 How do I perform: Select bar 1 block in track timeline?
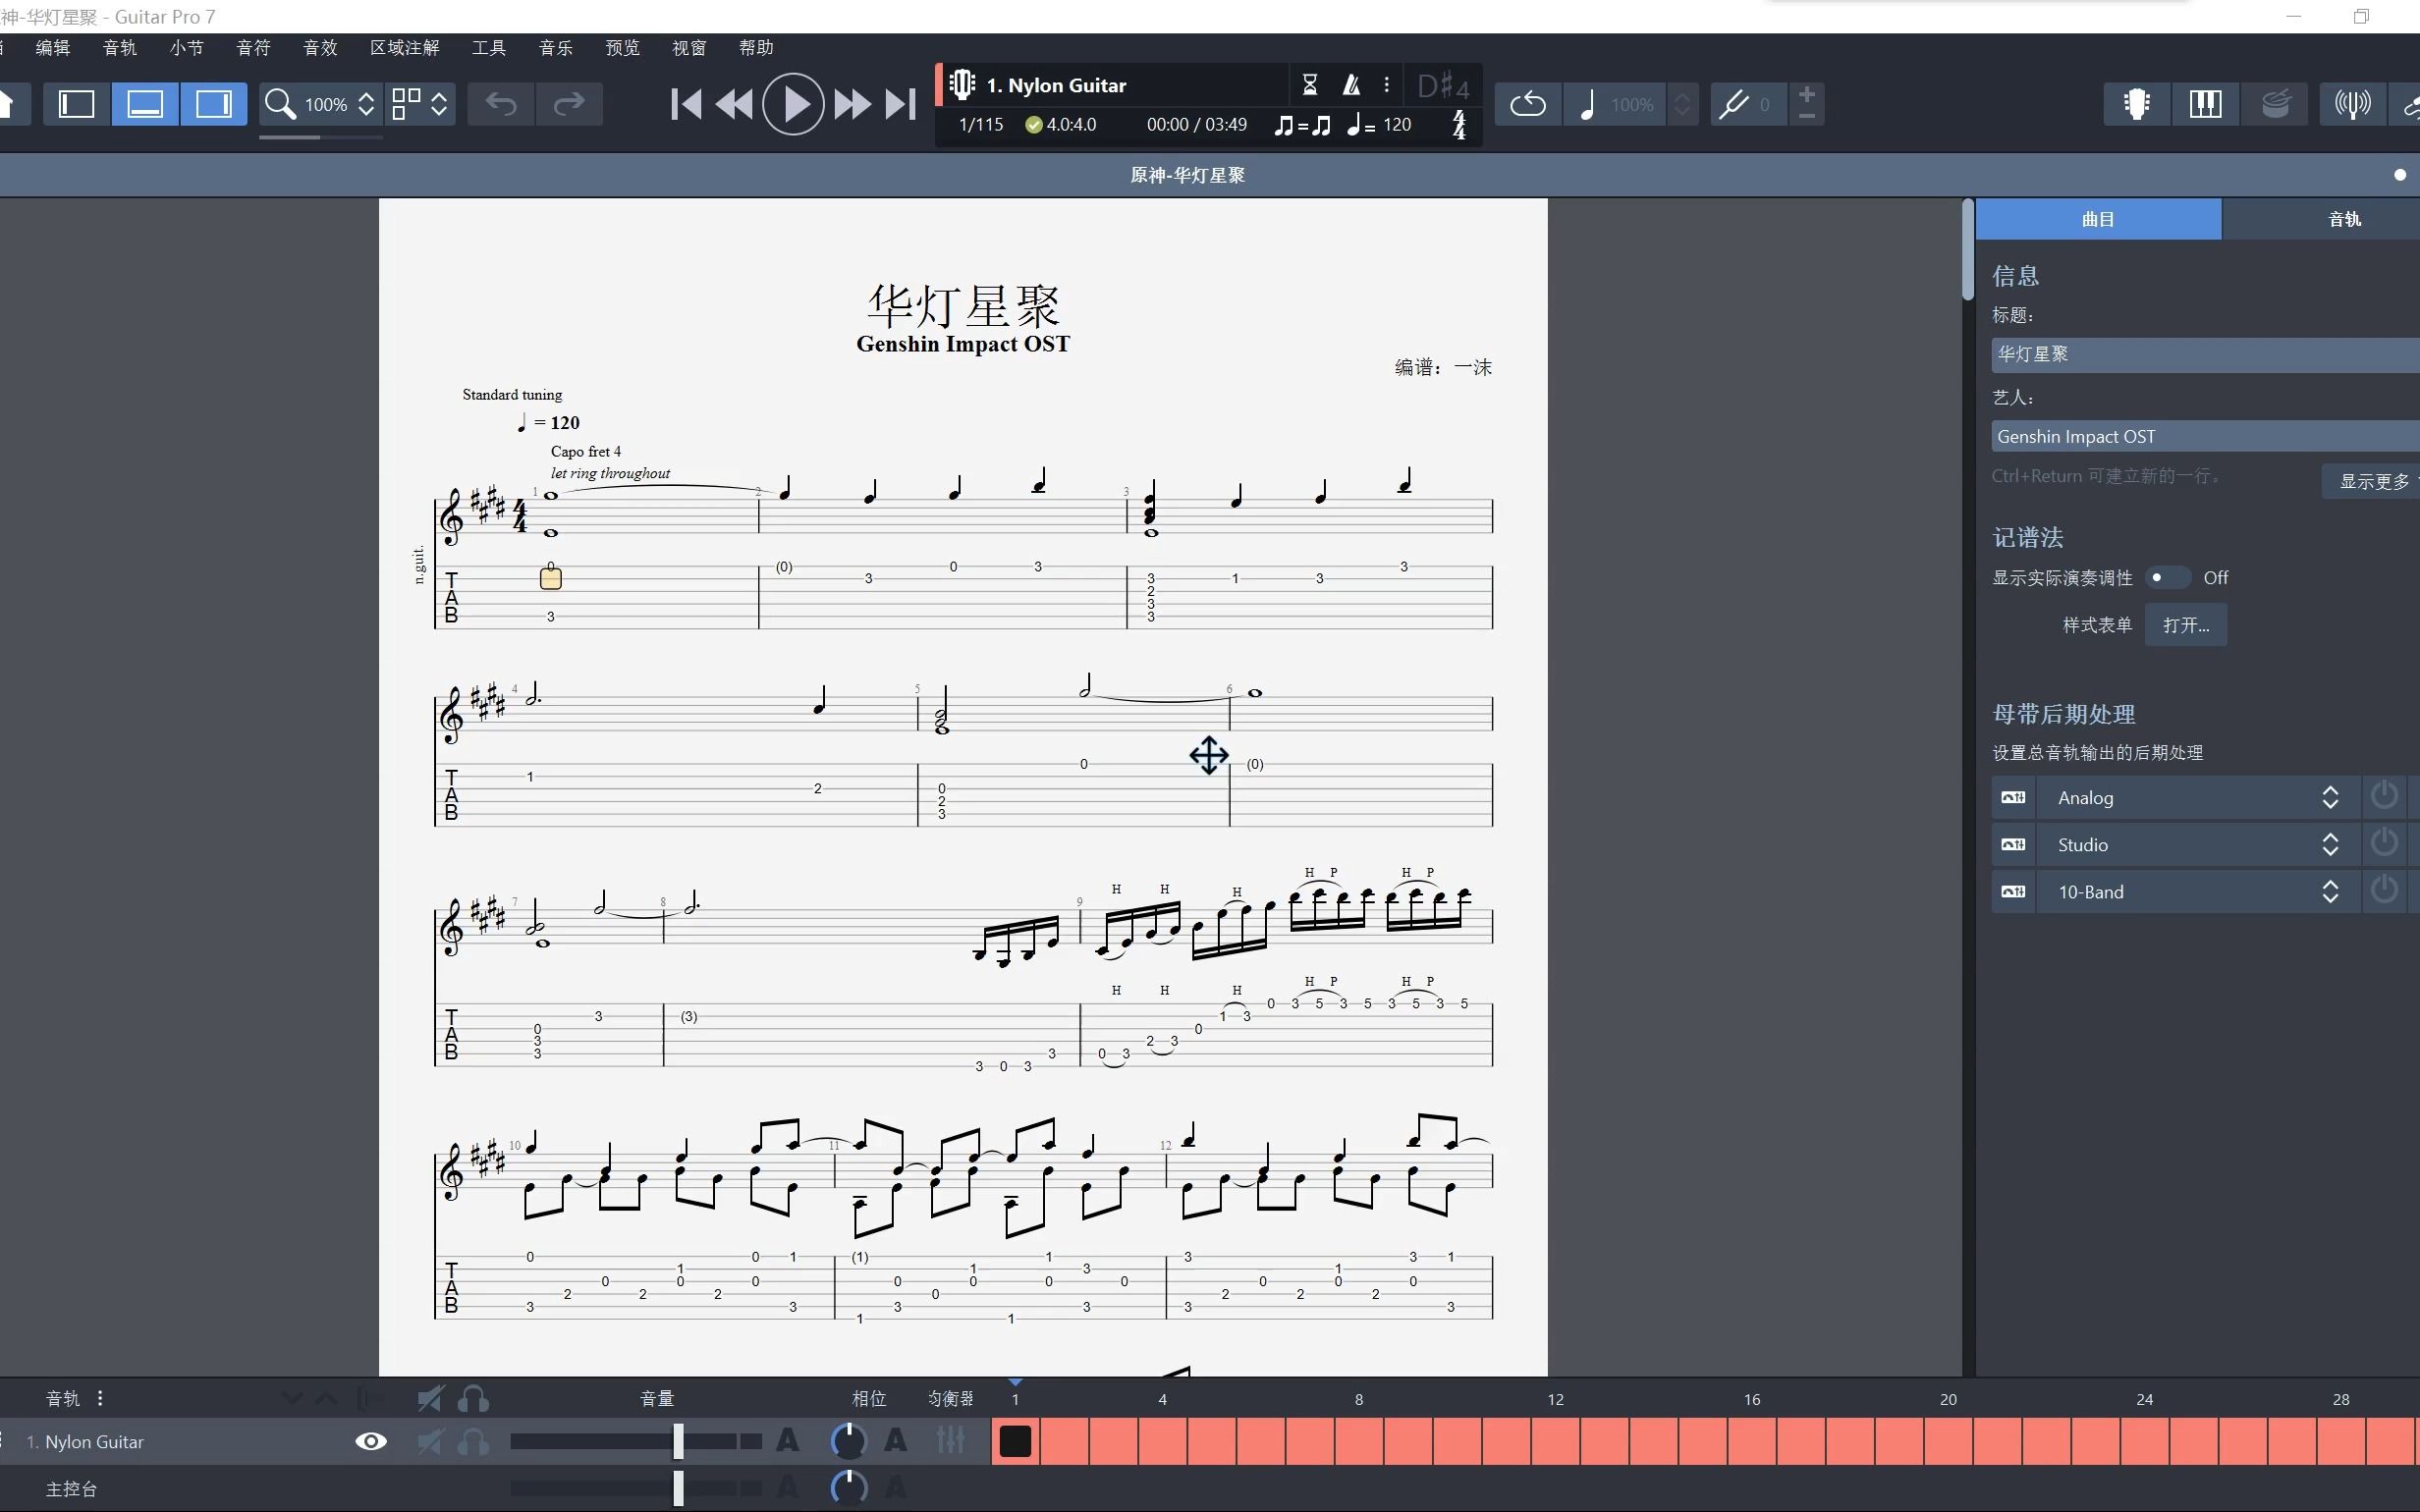coord(1015,1441)
